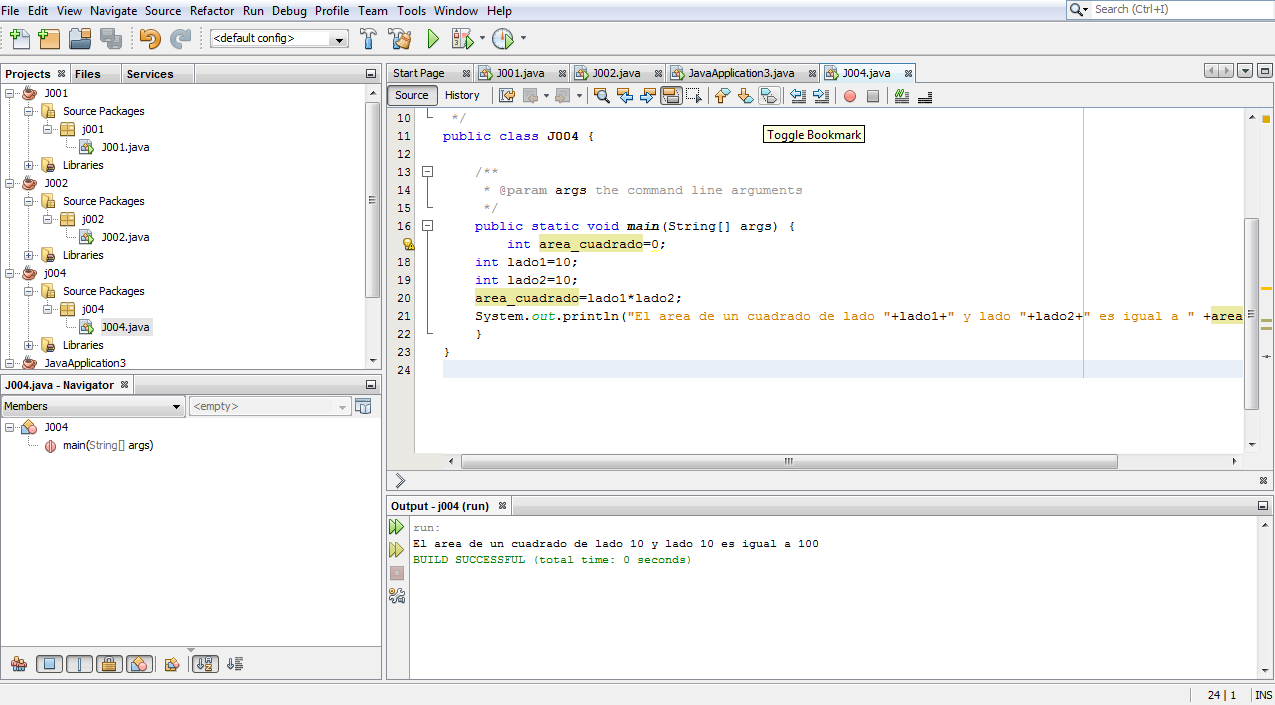Open Output Settings wrench icon

397,596
